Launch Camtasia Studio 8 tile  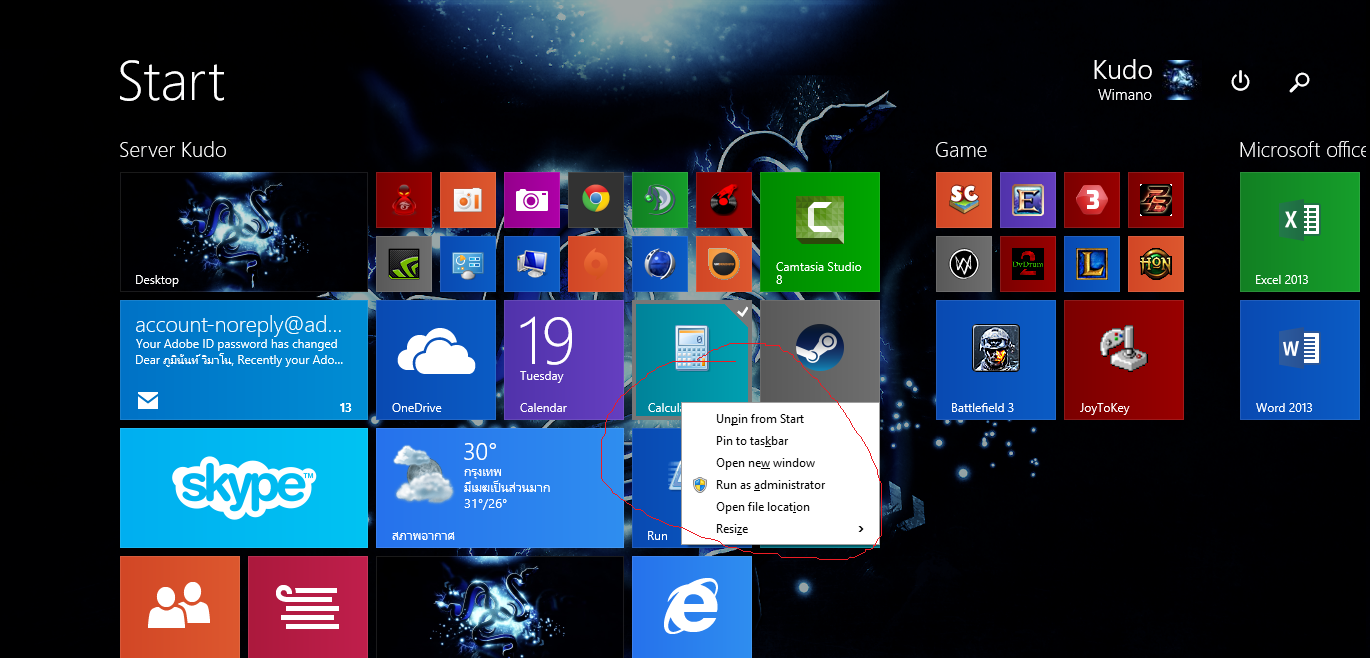pyautogui.click(x=820, y=232)
